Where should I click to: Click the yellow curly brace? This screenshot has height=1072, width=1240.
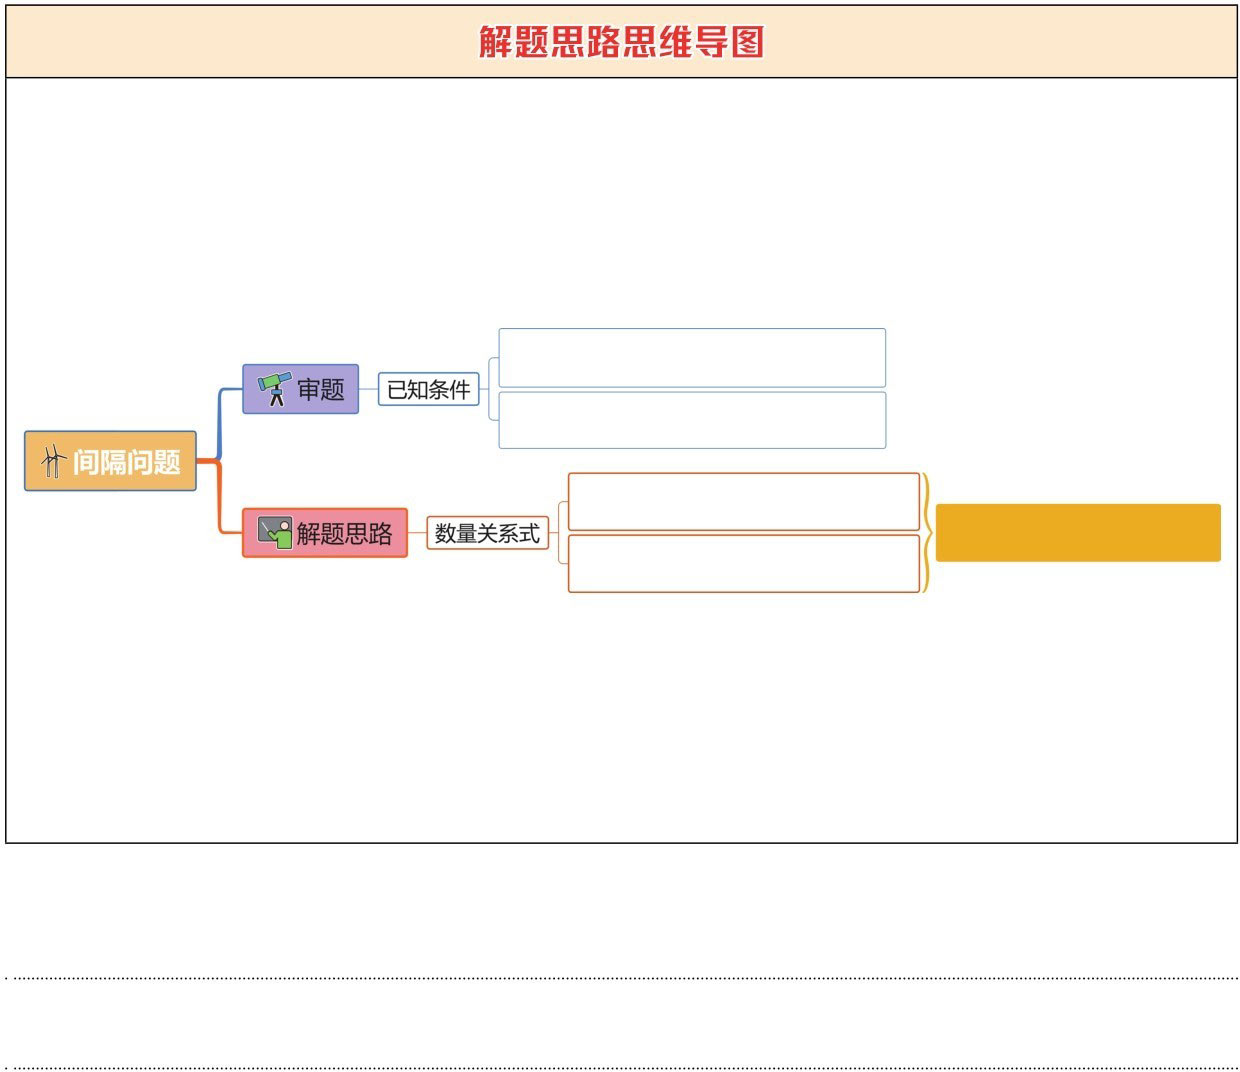pyautogui.click(x=927, y=533)
